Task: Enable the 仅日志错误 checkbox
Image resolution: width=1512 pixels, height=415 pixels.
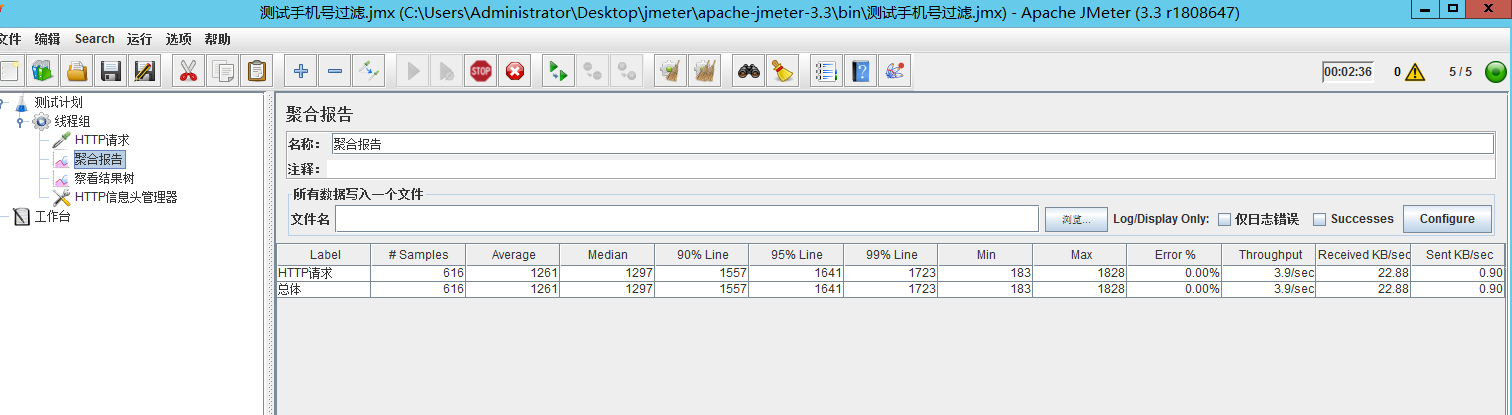Action: (x=1224, y=219)
